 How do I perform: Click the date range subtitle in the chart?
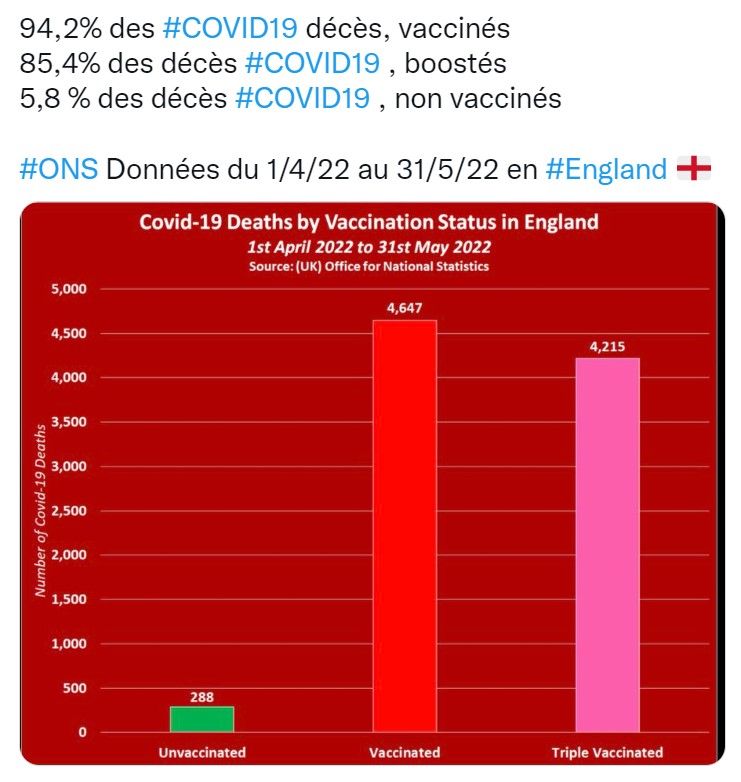pyautogui.click(x=369, y=246)
